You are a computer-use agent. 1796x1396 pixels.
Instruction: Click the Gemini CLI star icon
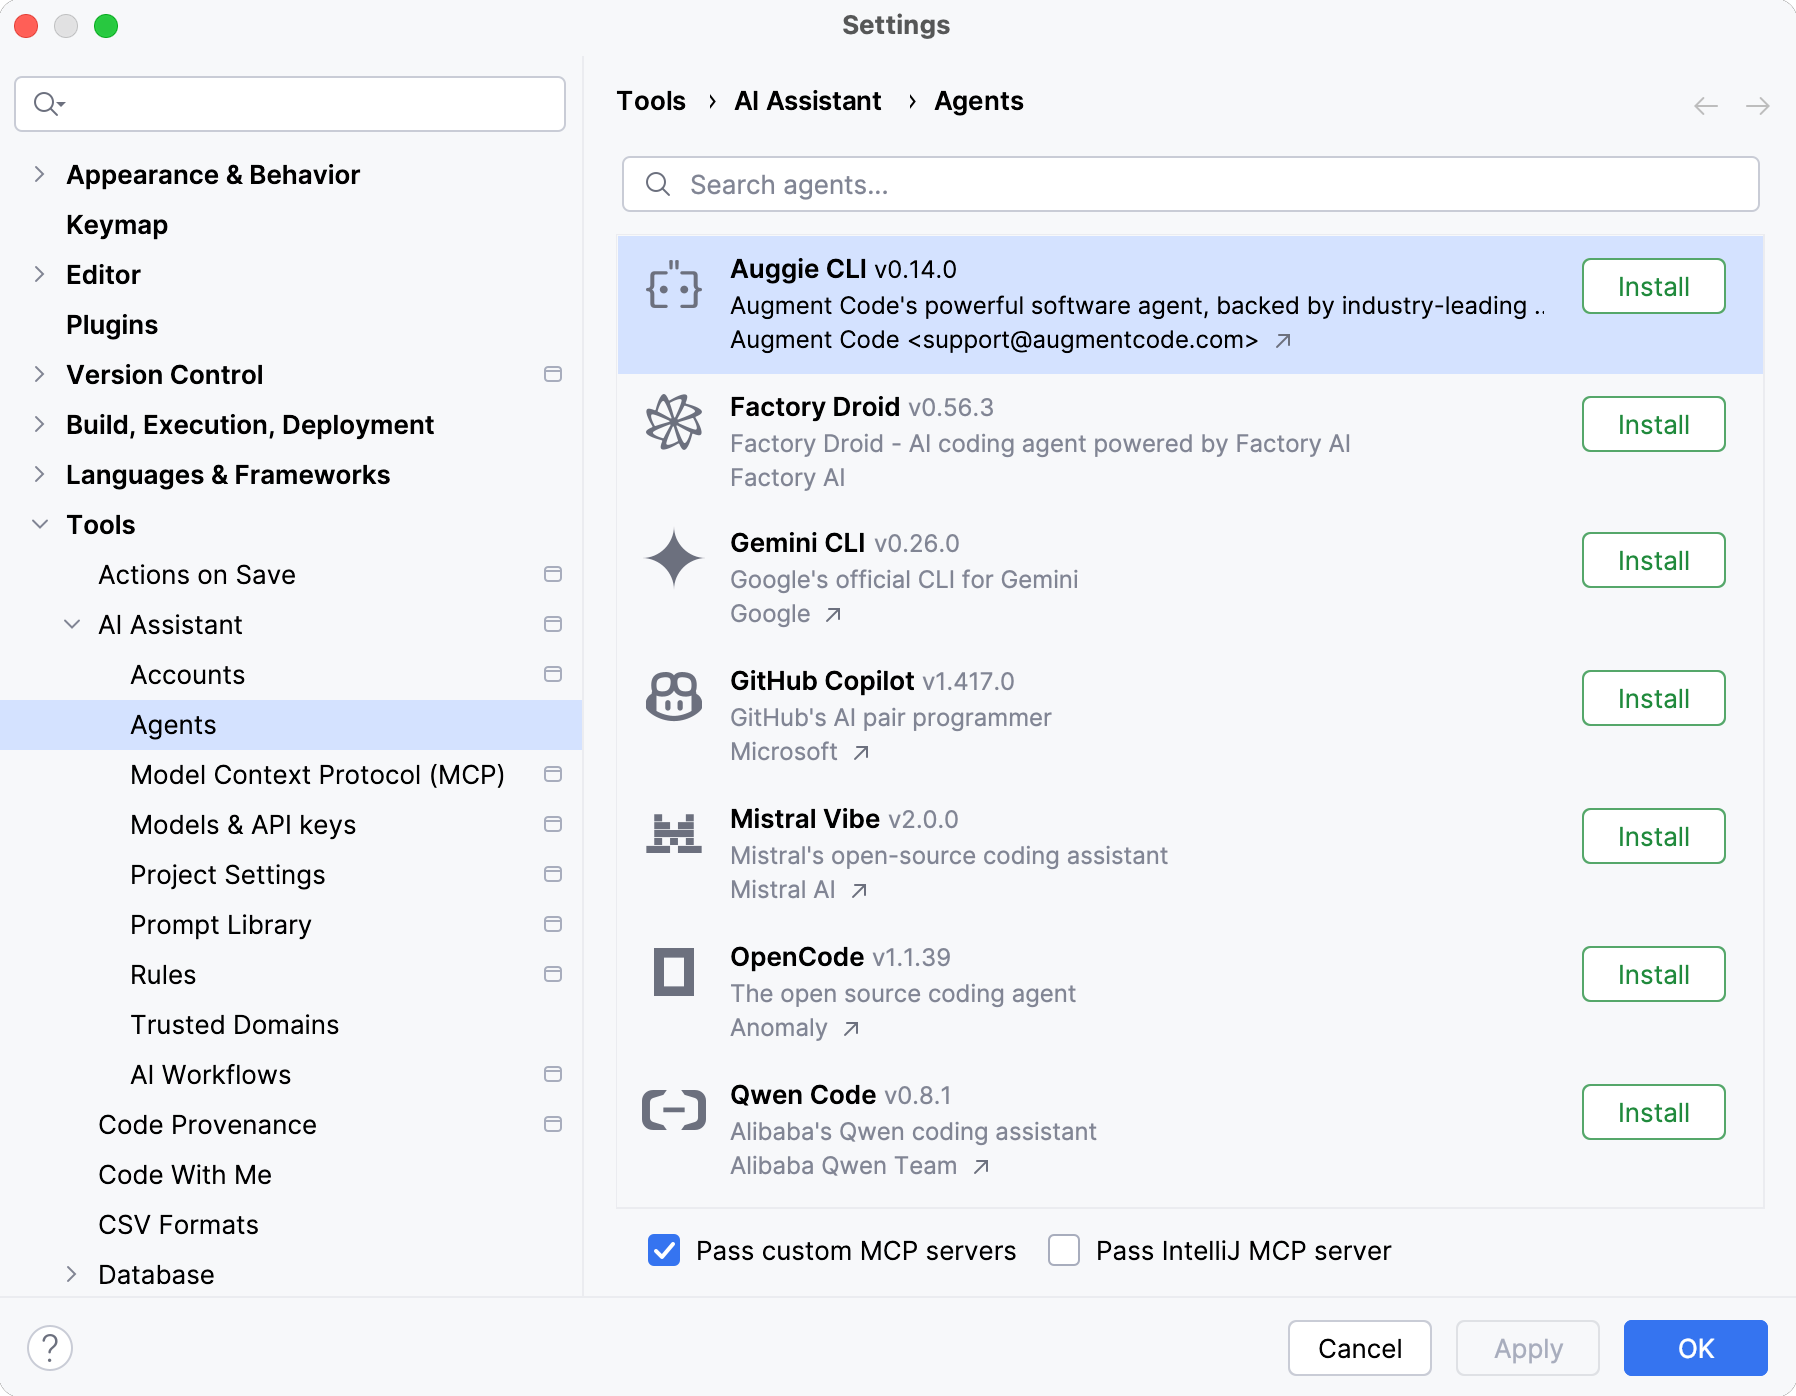coord(673,560)
